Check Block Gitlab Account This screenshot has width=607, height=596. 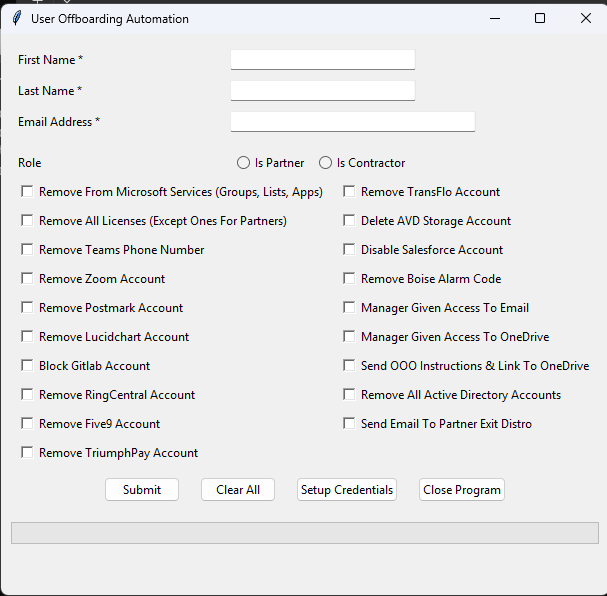[x=27, y=365]
